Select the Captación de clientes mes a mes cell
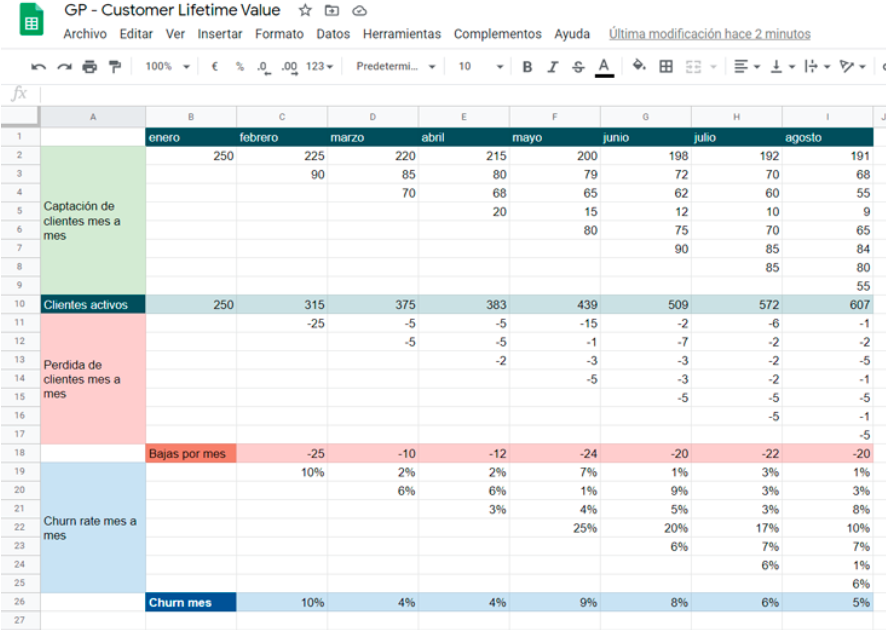This screenshot has width=886, height=630. coord(93,220)
